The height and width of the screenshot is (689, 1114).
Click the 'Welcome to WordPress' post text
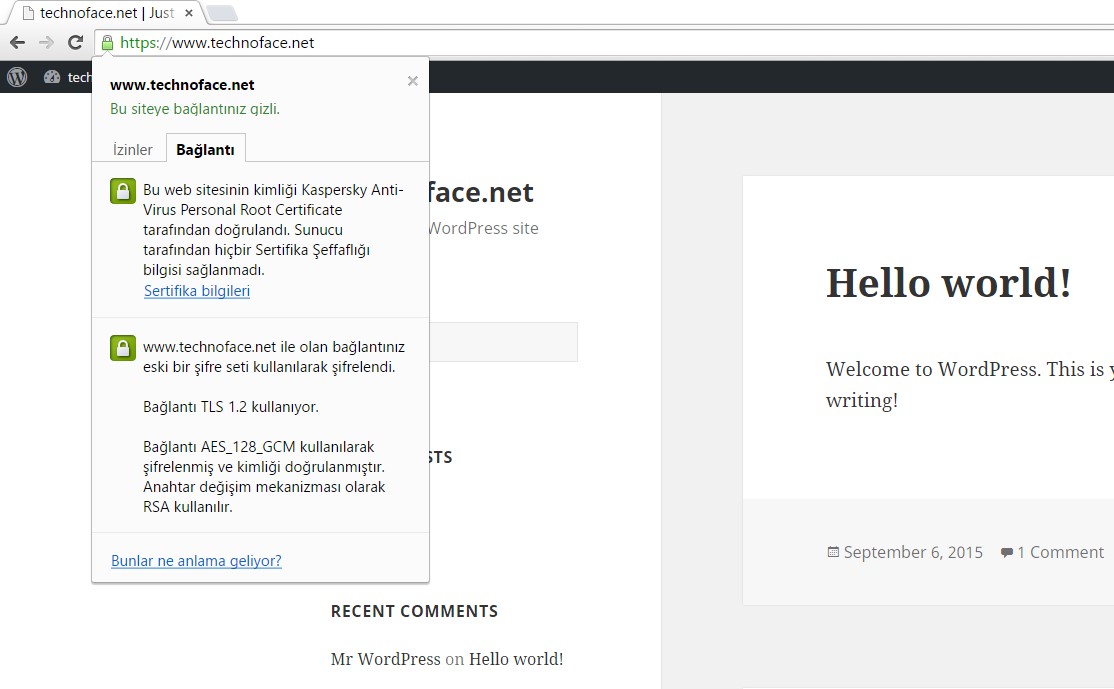(x=970, y=384)
